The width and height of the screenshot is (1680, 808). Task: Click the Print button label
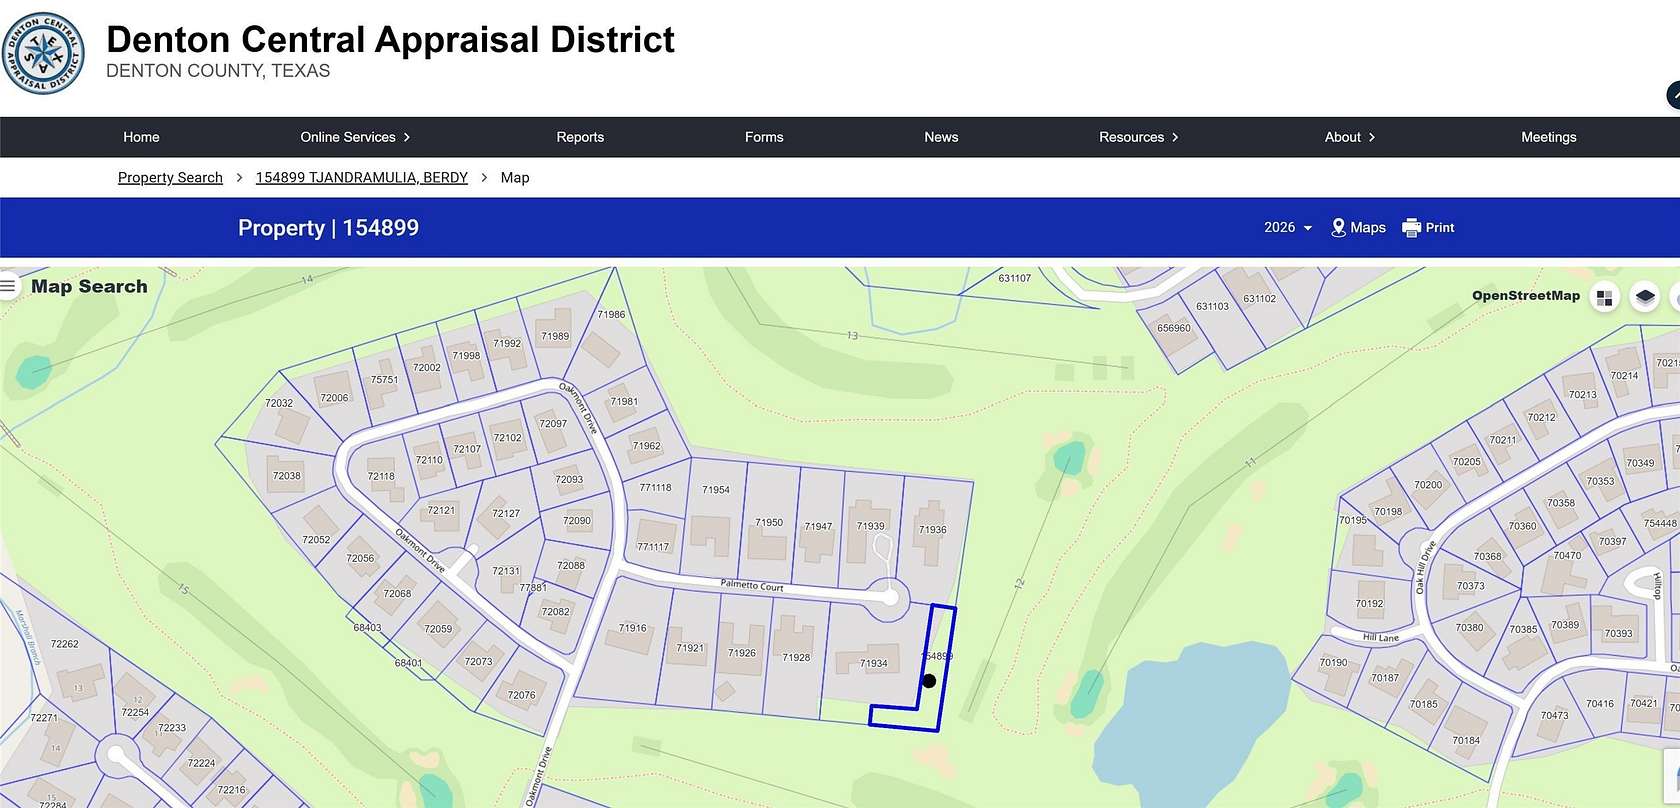tap(1440, 228)
